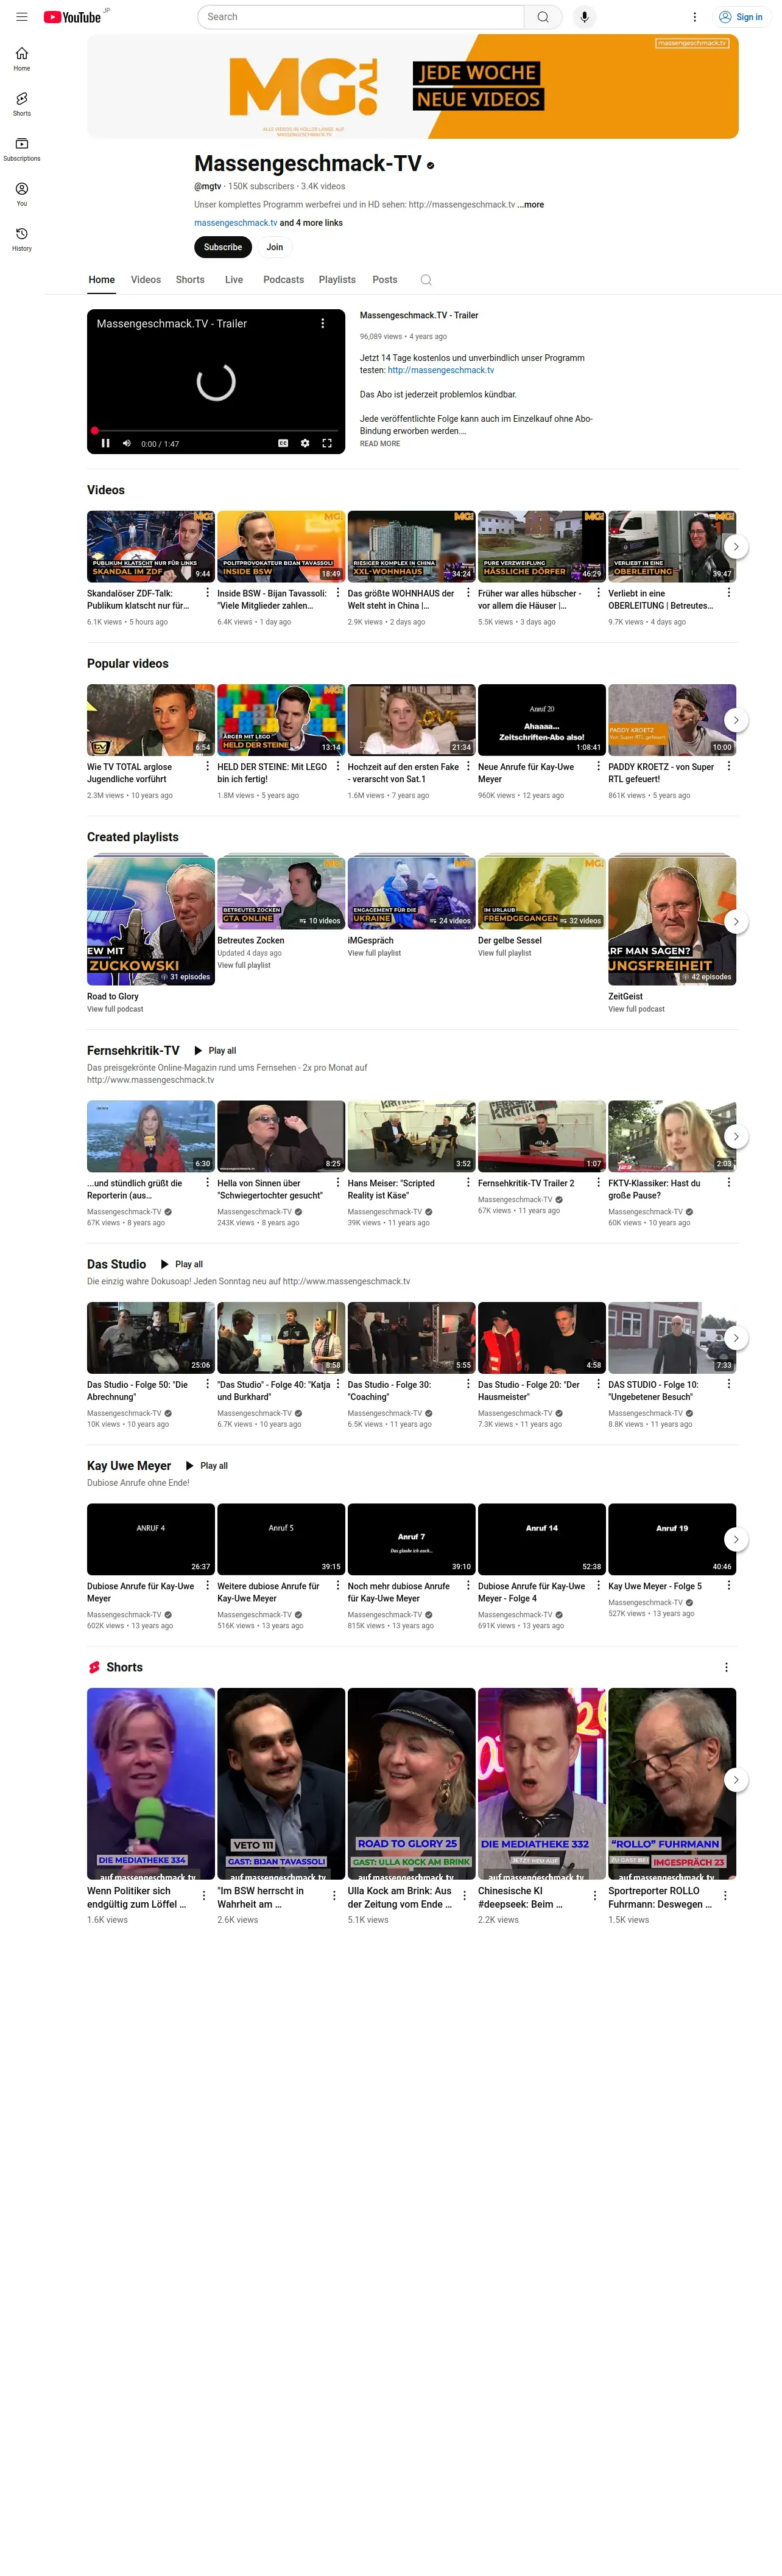
Task: Show next videos in Videos row
Action: (x=736, y=547)
